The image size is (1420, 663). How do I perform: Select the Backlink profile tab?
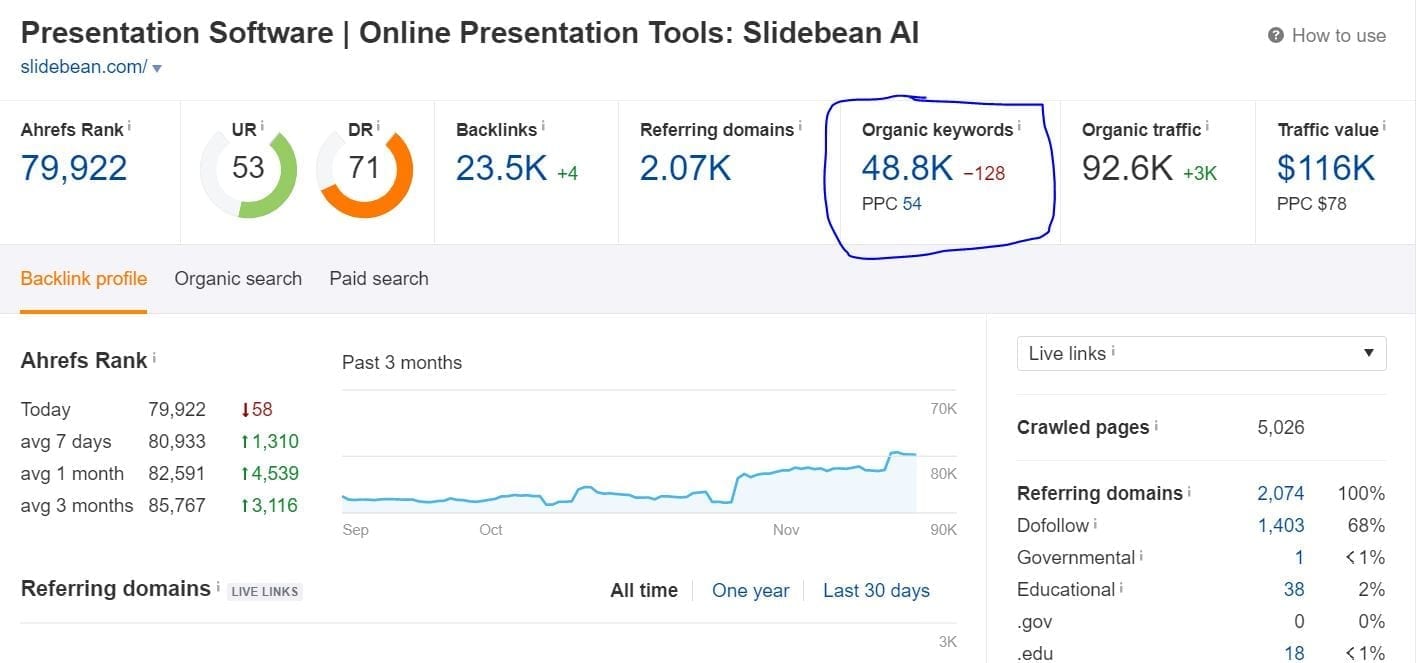(84, 279)
